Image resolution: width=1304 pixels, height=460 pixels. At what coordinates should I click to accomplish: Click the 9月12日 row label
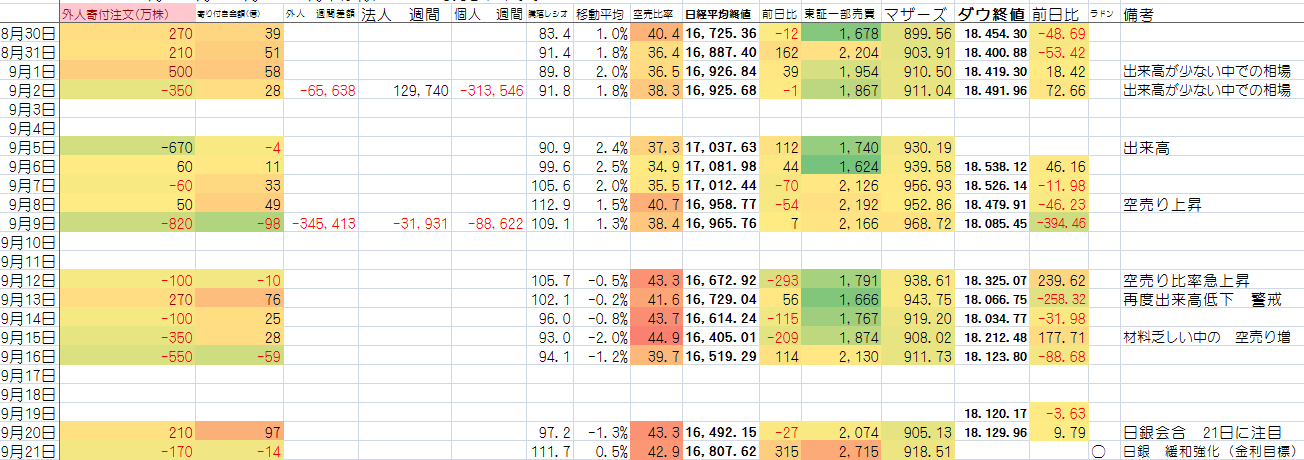tap(29, 280)
